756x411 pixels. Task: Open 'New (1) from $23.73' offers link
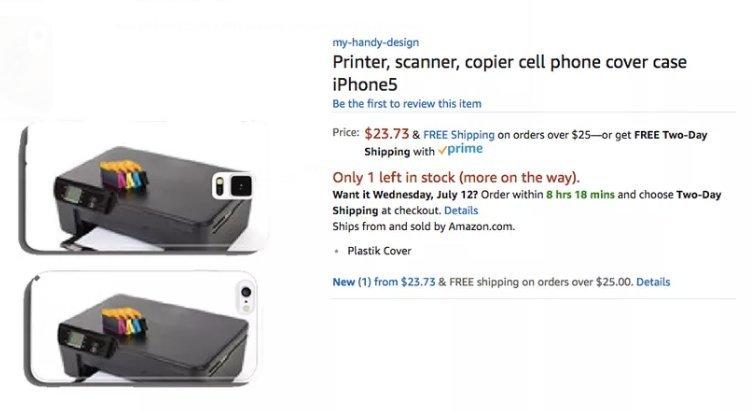[384, 282]
